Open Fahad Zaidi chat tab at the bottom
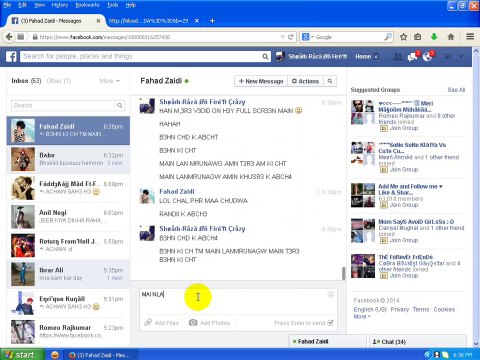 [327, 341]
